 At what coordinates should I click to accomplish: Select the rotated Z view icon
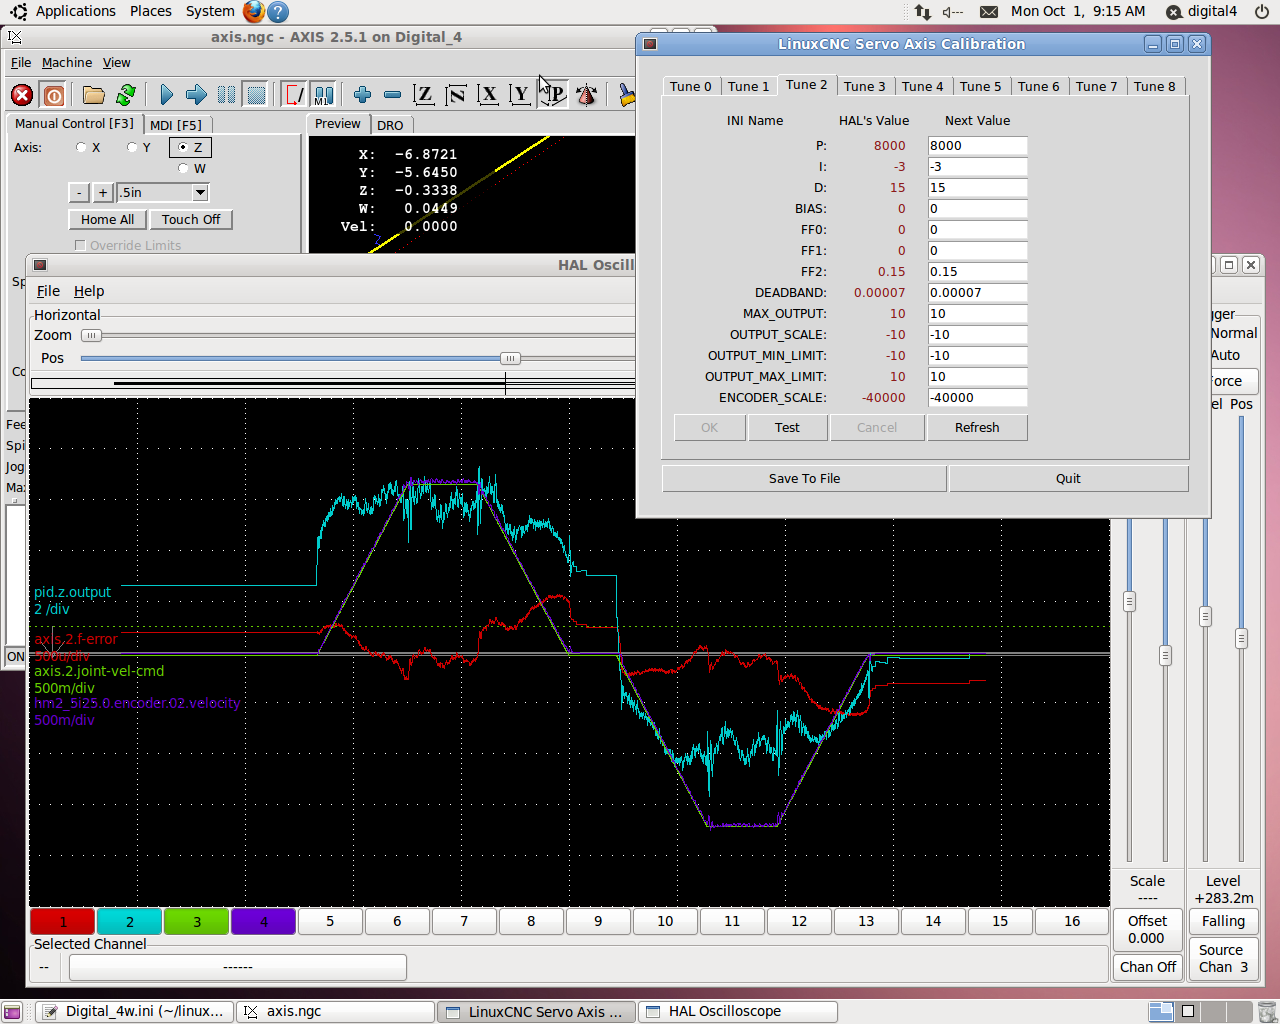tap(456, 95)
